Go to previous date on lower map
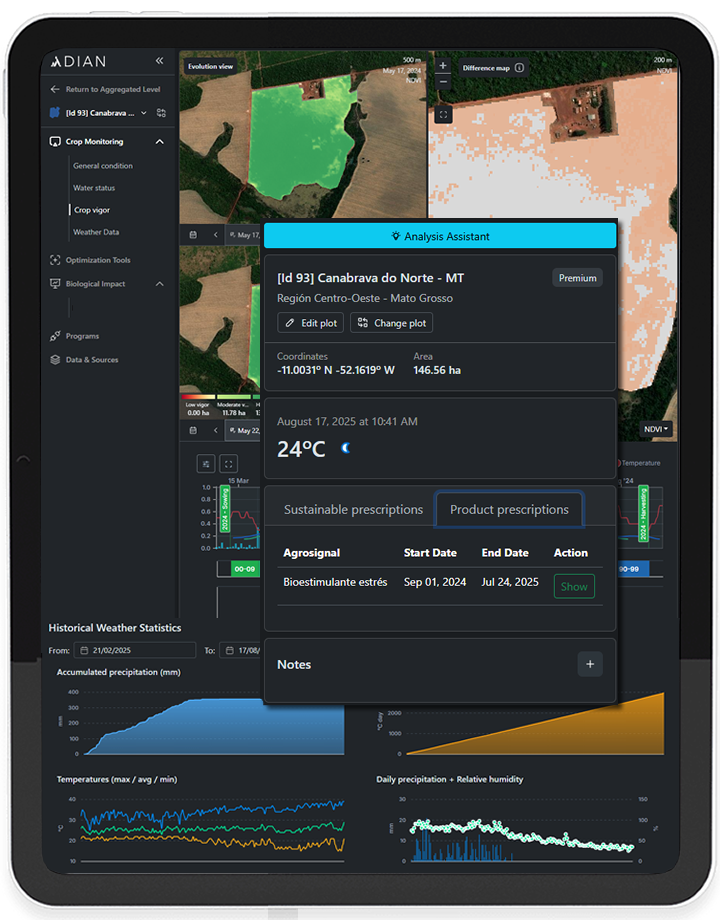This screenshot has width=720, height=920. tap(215, 430)
